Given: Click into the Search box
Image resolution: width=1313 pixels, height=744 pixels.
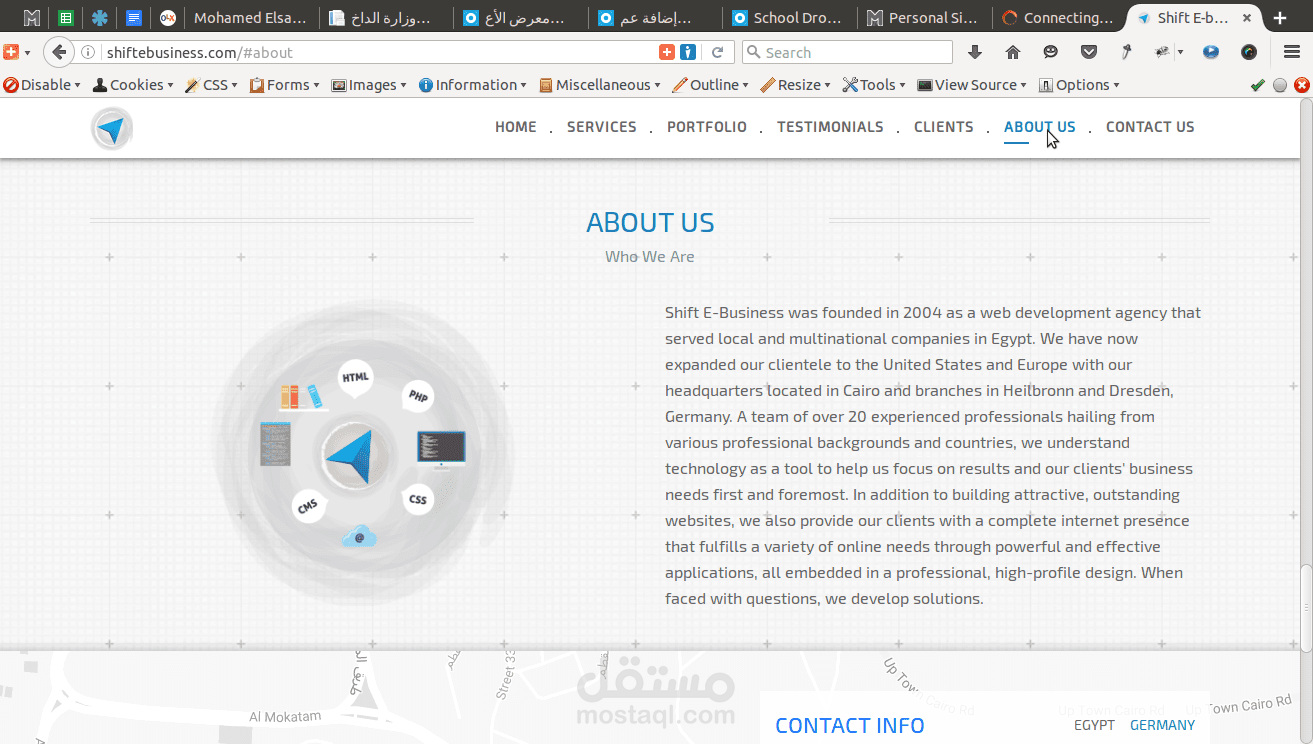Looking at the screenshot, I should coord(848,52).
